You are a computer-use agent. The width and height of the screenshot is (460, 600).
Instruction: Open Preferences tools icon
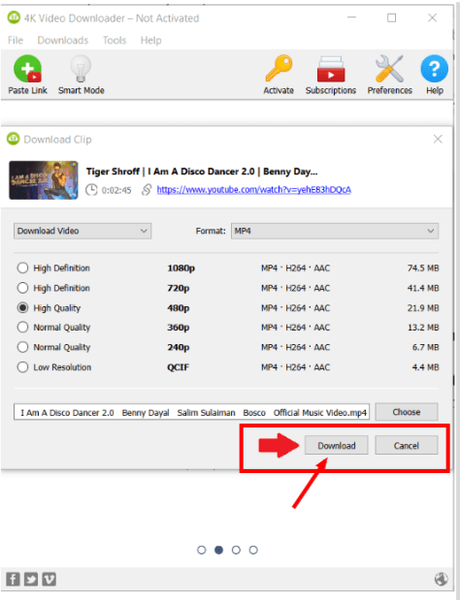(389, 69)
